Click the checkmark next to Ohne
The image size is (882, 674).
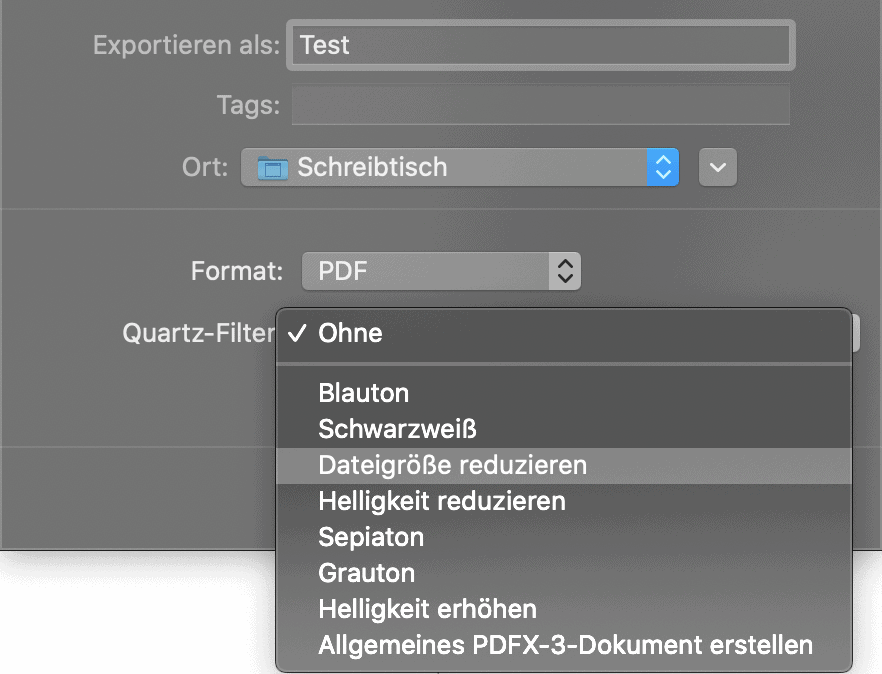(298, 333)
